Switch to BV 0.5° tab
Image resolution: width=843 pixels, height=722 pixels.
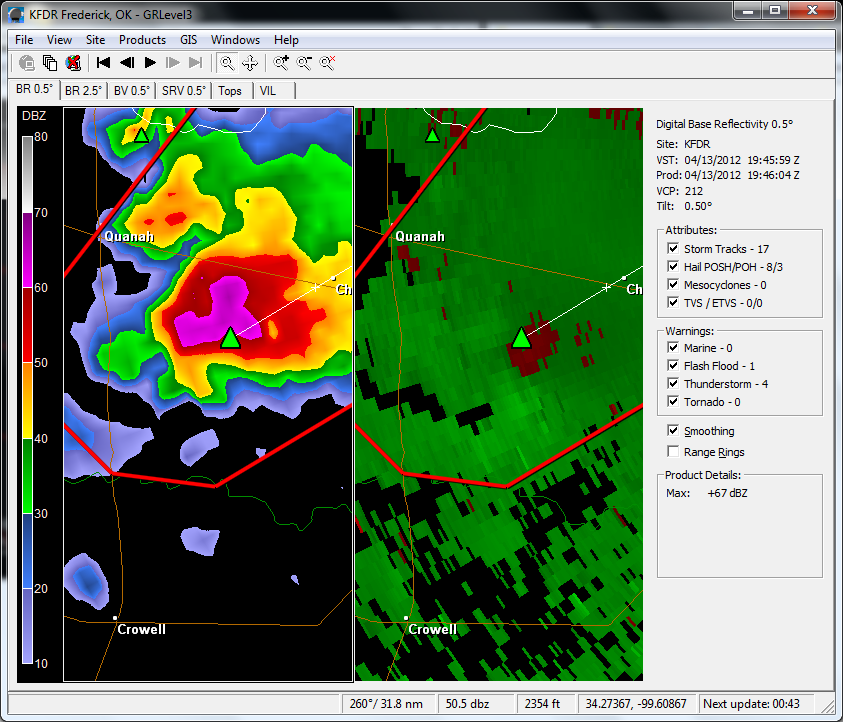coord(132,91)
